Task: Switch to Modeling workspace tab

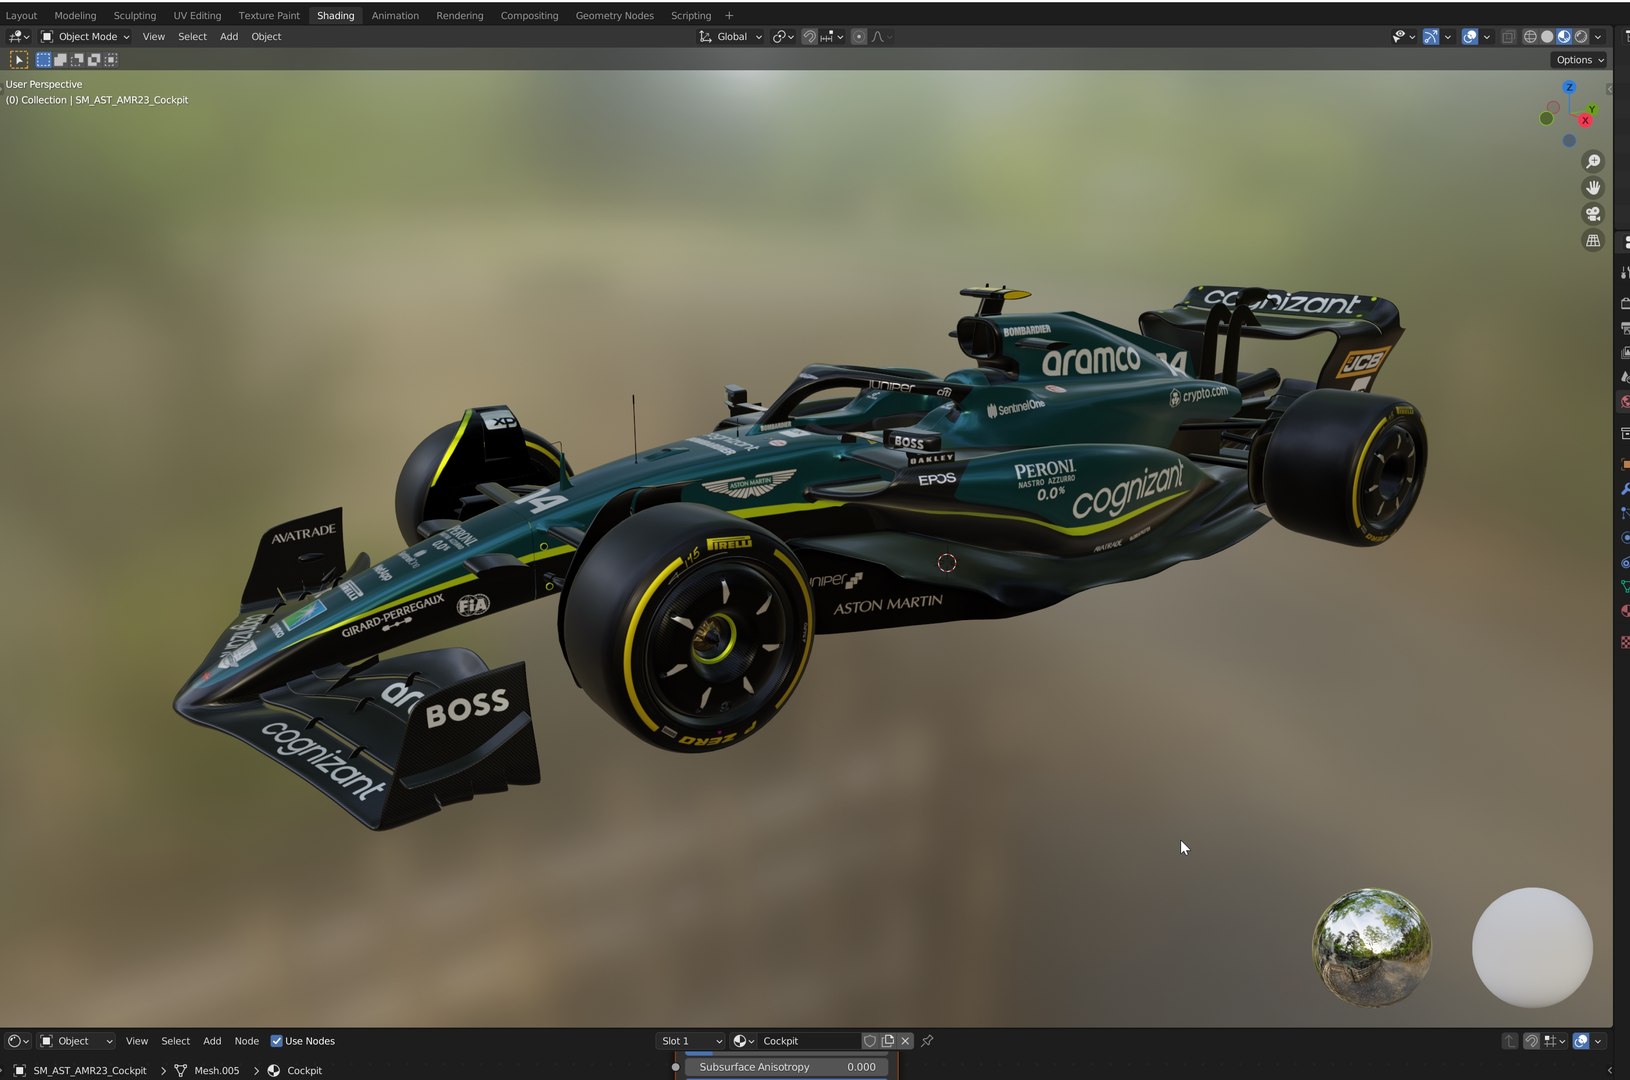Action: (75, 15)
